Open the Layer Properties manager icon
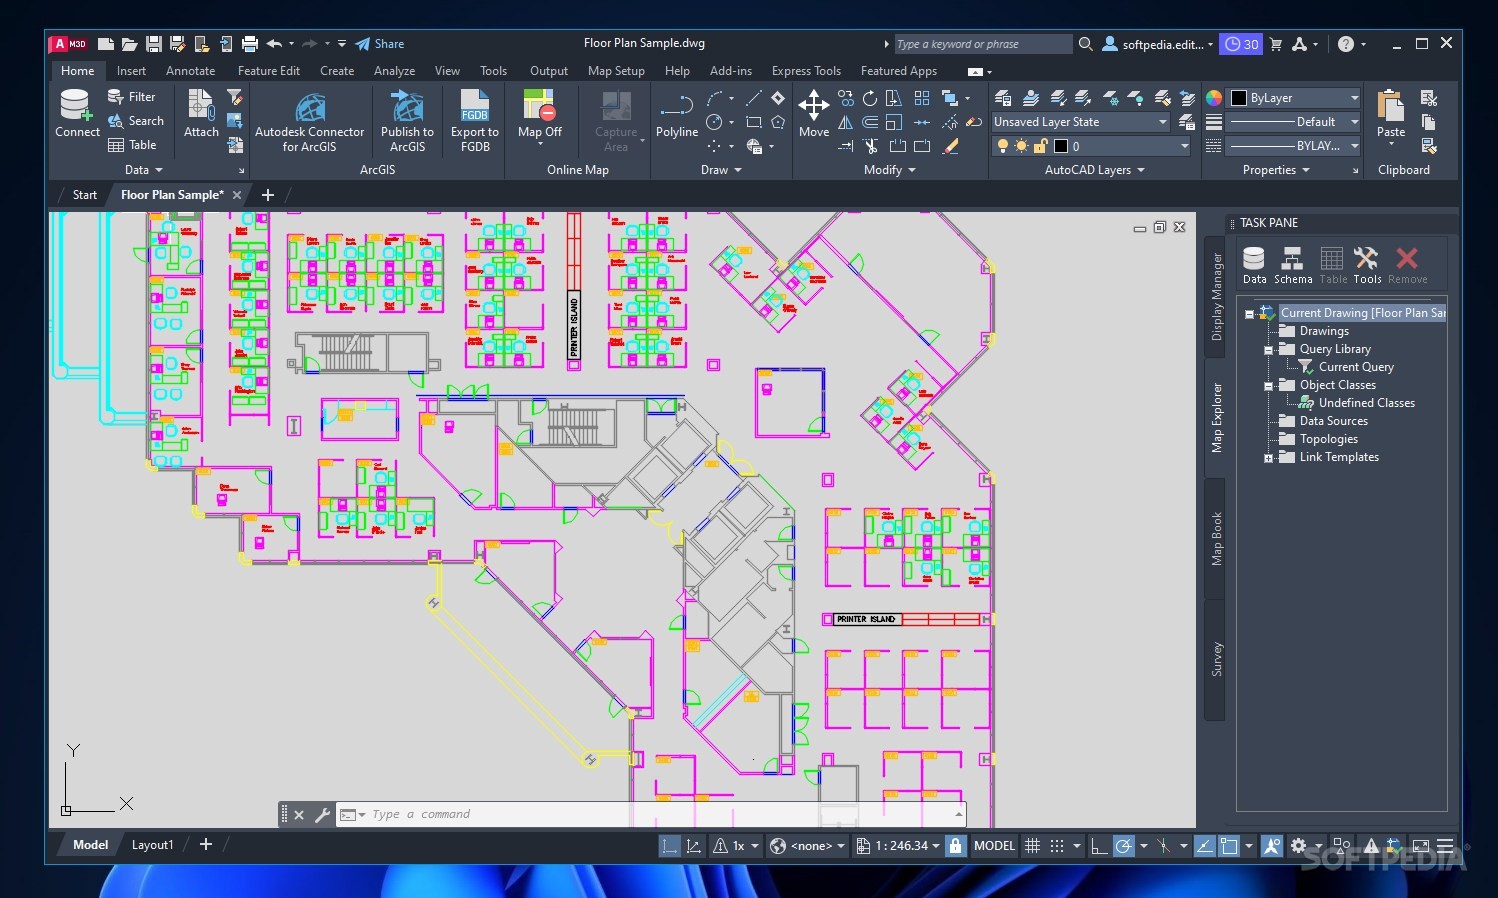Screen dimensions: 1498x898 click(1004, 98)
